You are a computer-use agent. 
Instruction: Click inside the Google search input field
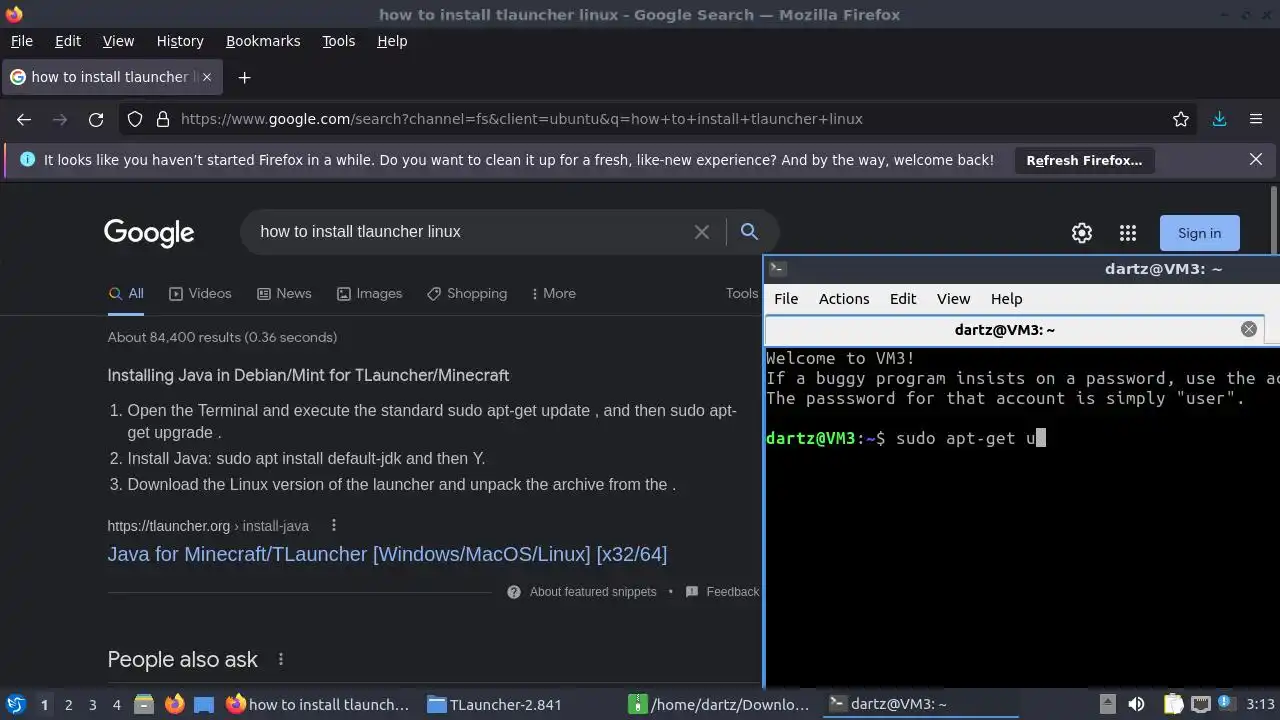click(470, 232)
